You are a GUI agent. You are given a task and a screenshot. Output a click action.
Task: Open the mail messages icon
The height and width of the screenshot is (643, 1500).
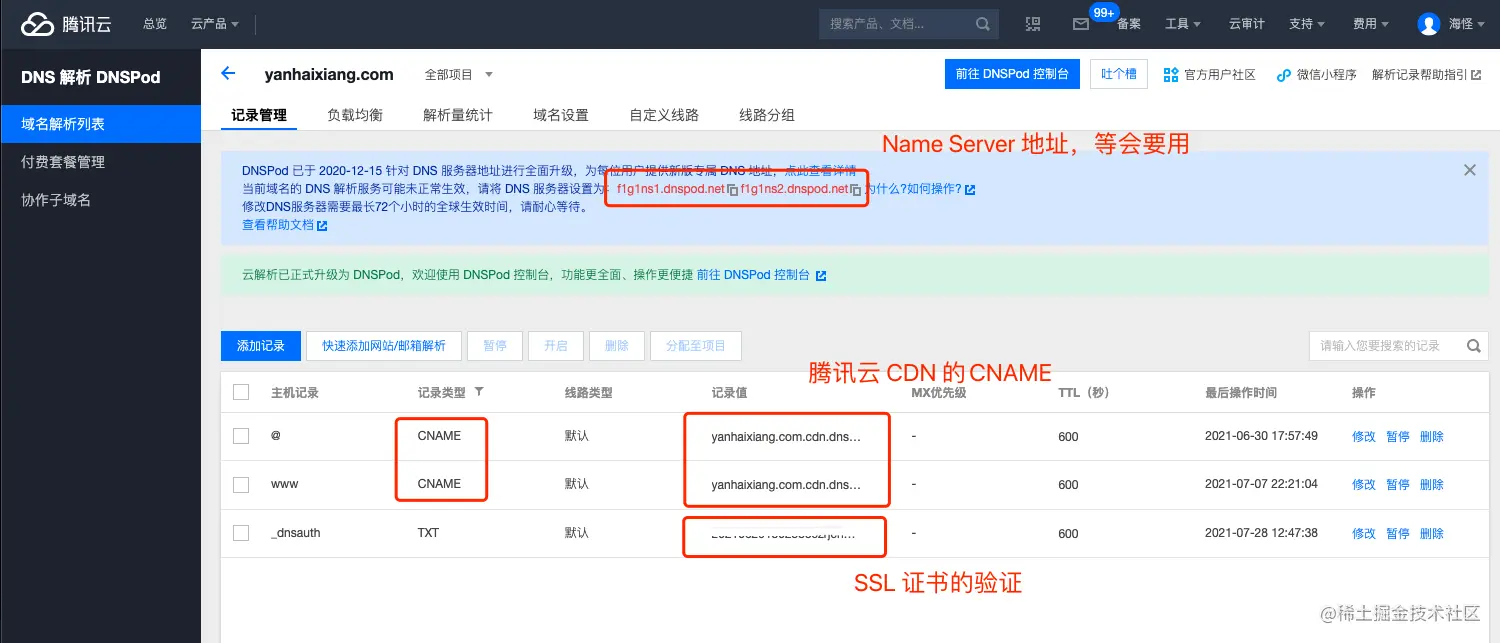click(1081, 24)
